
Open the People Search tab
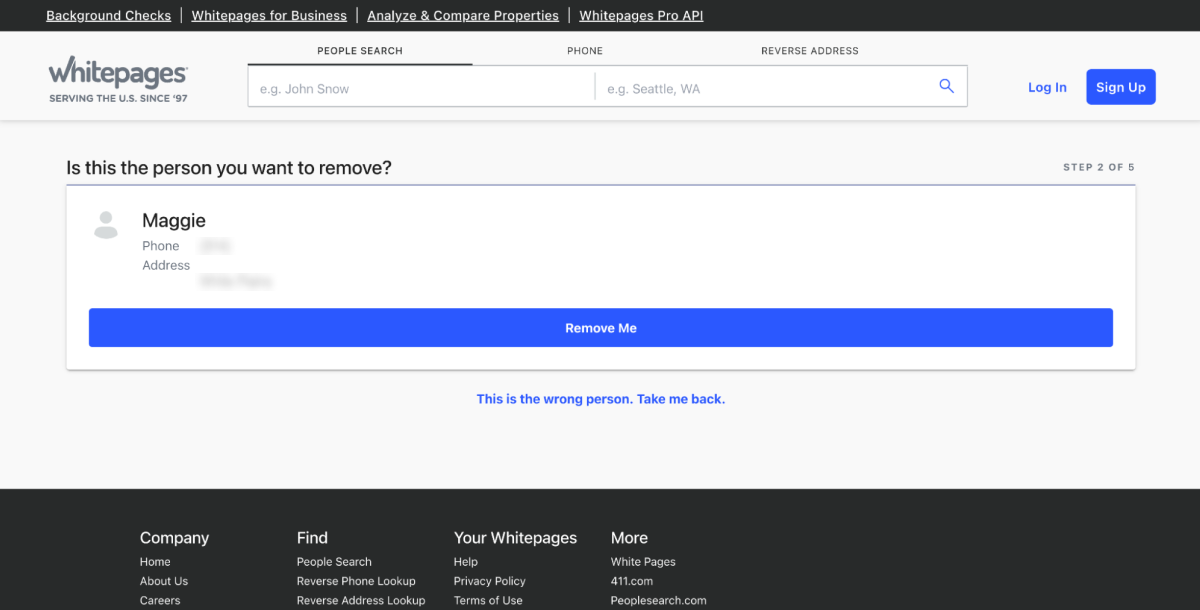coord(360,51)
